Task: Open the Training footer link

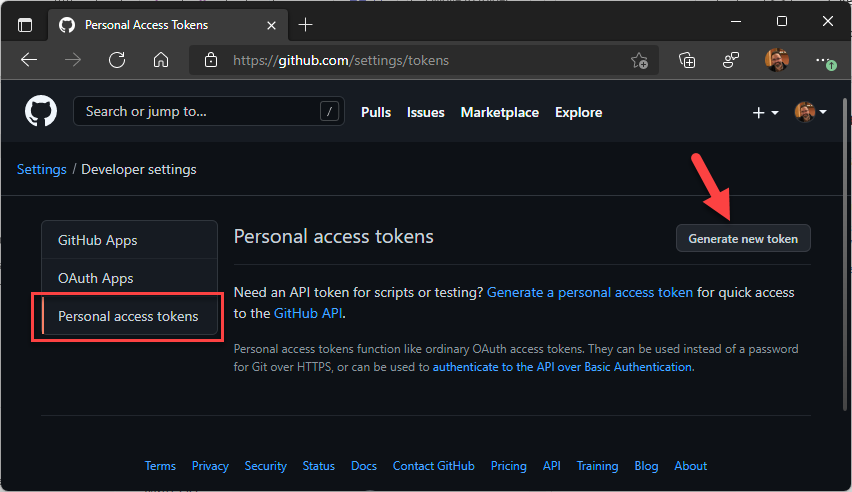Action: (x=597, y=466)
